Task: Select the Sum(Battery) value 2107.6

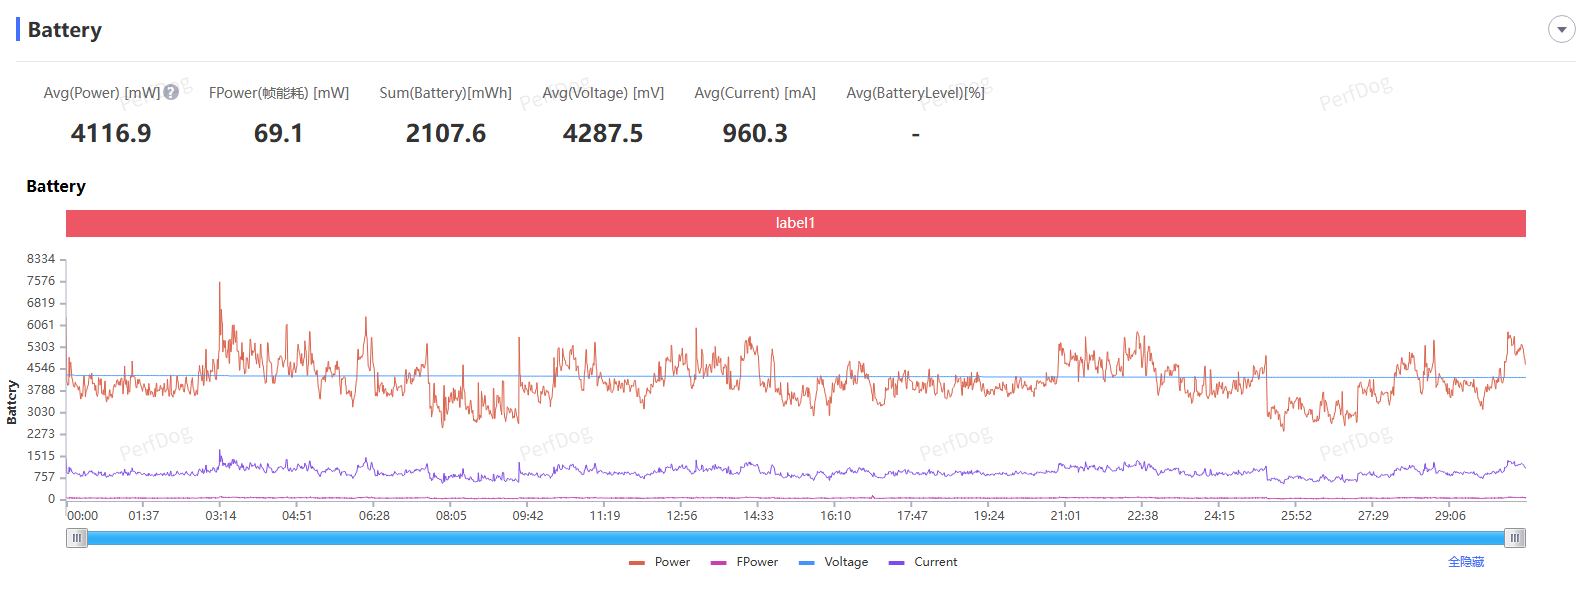Action: pos(445,133)
